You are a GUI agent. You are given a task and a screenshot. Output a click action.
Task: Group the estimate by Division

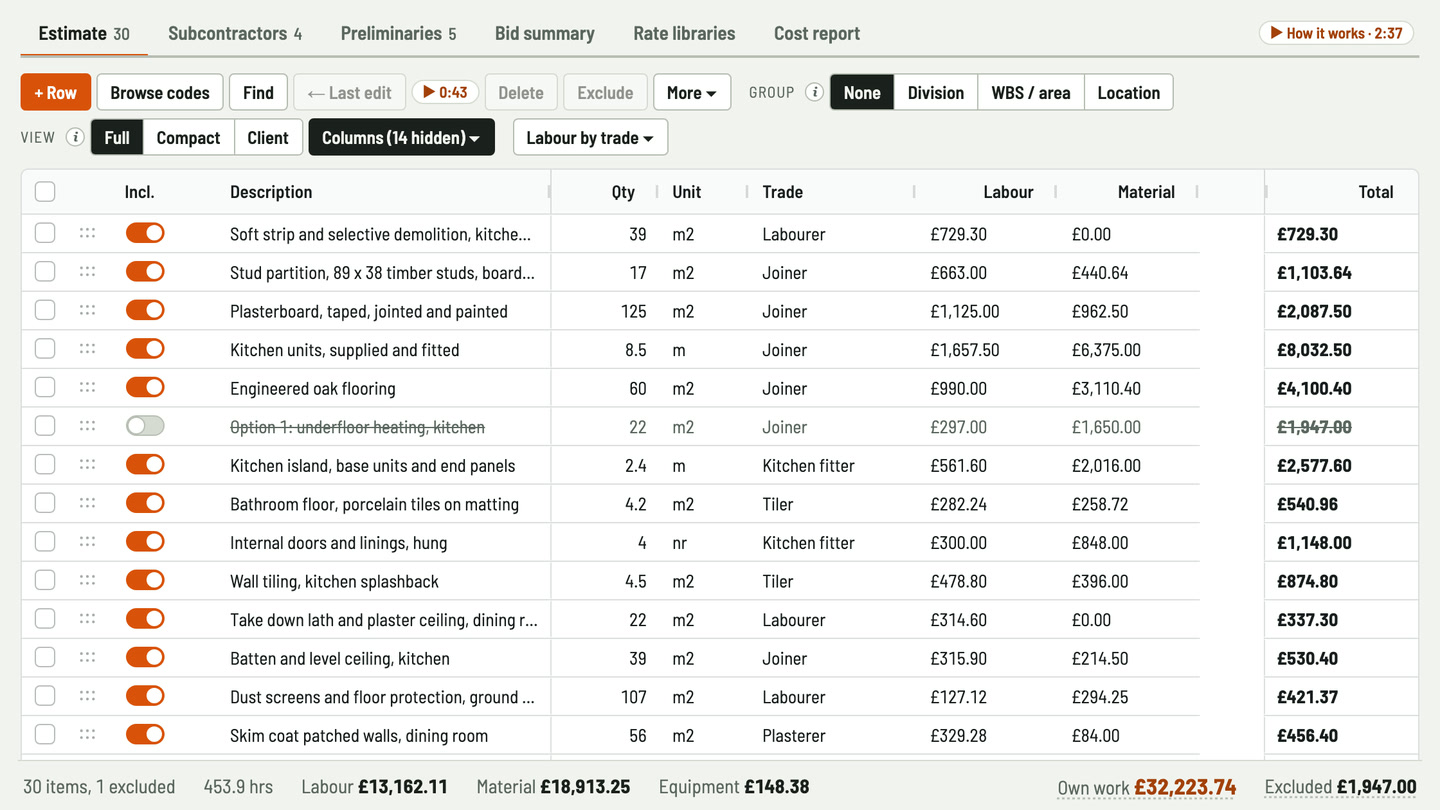936,92
